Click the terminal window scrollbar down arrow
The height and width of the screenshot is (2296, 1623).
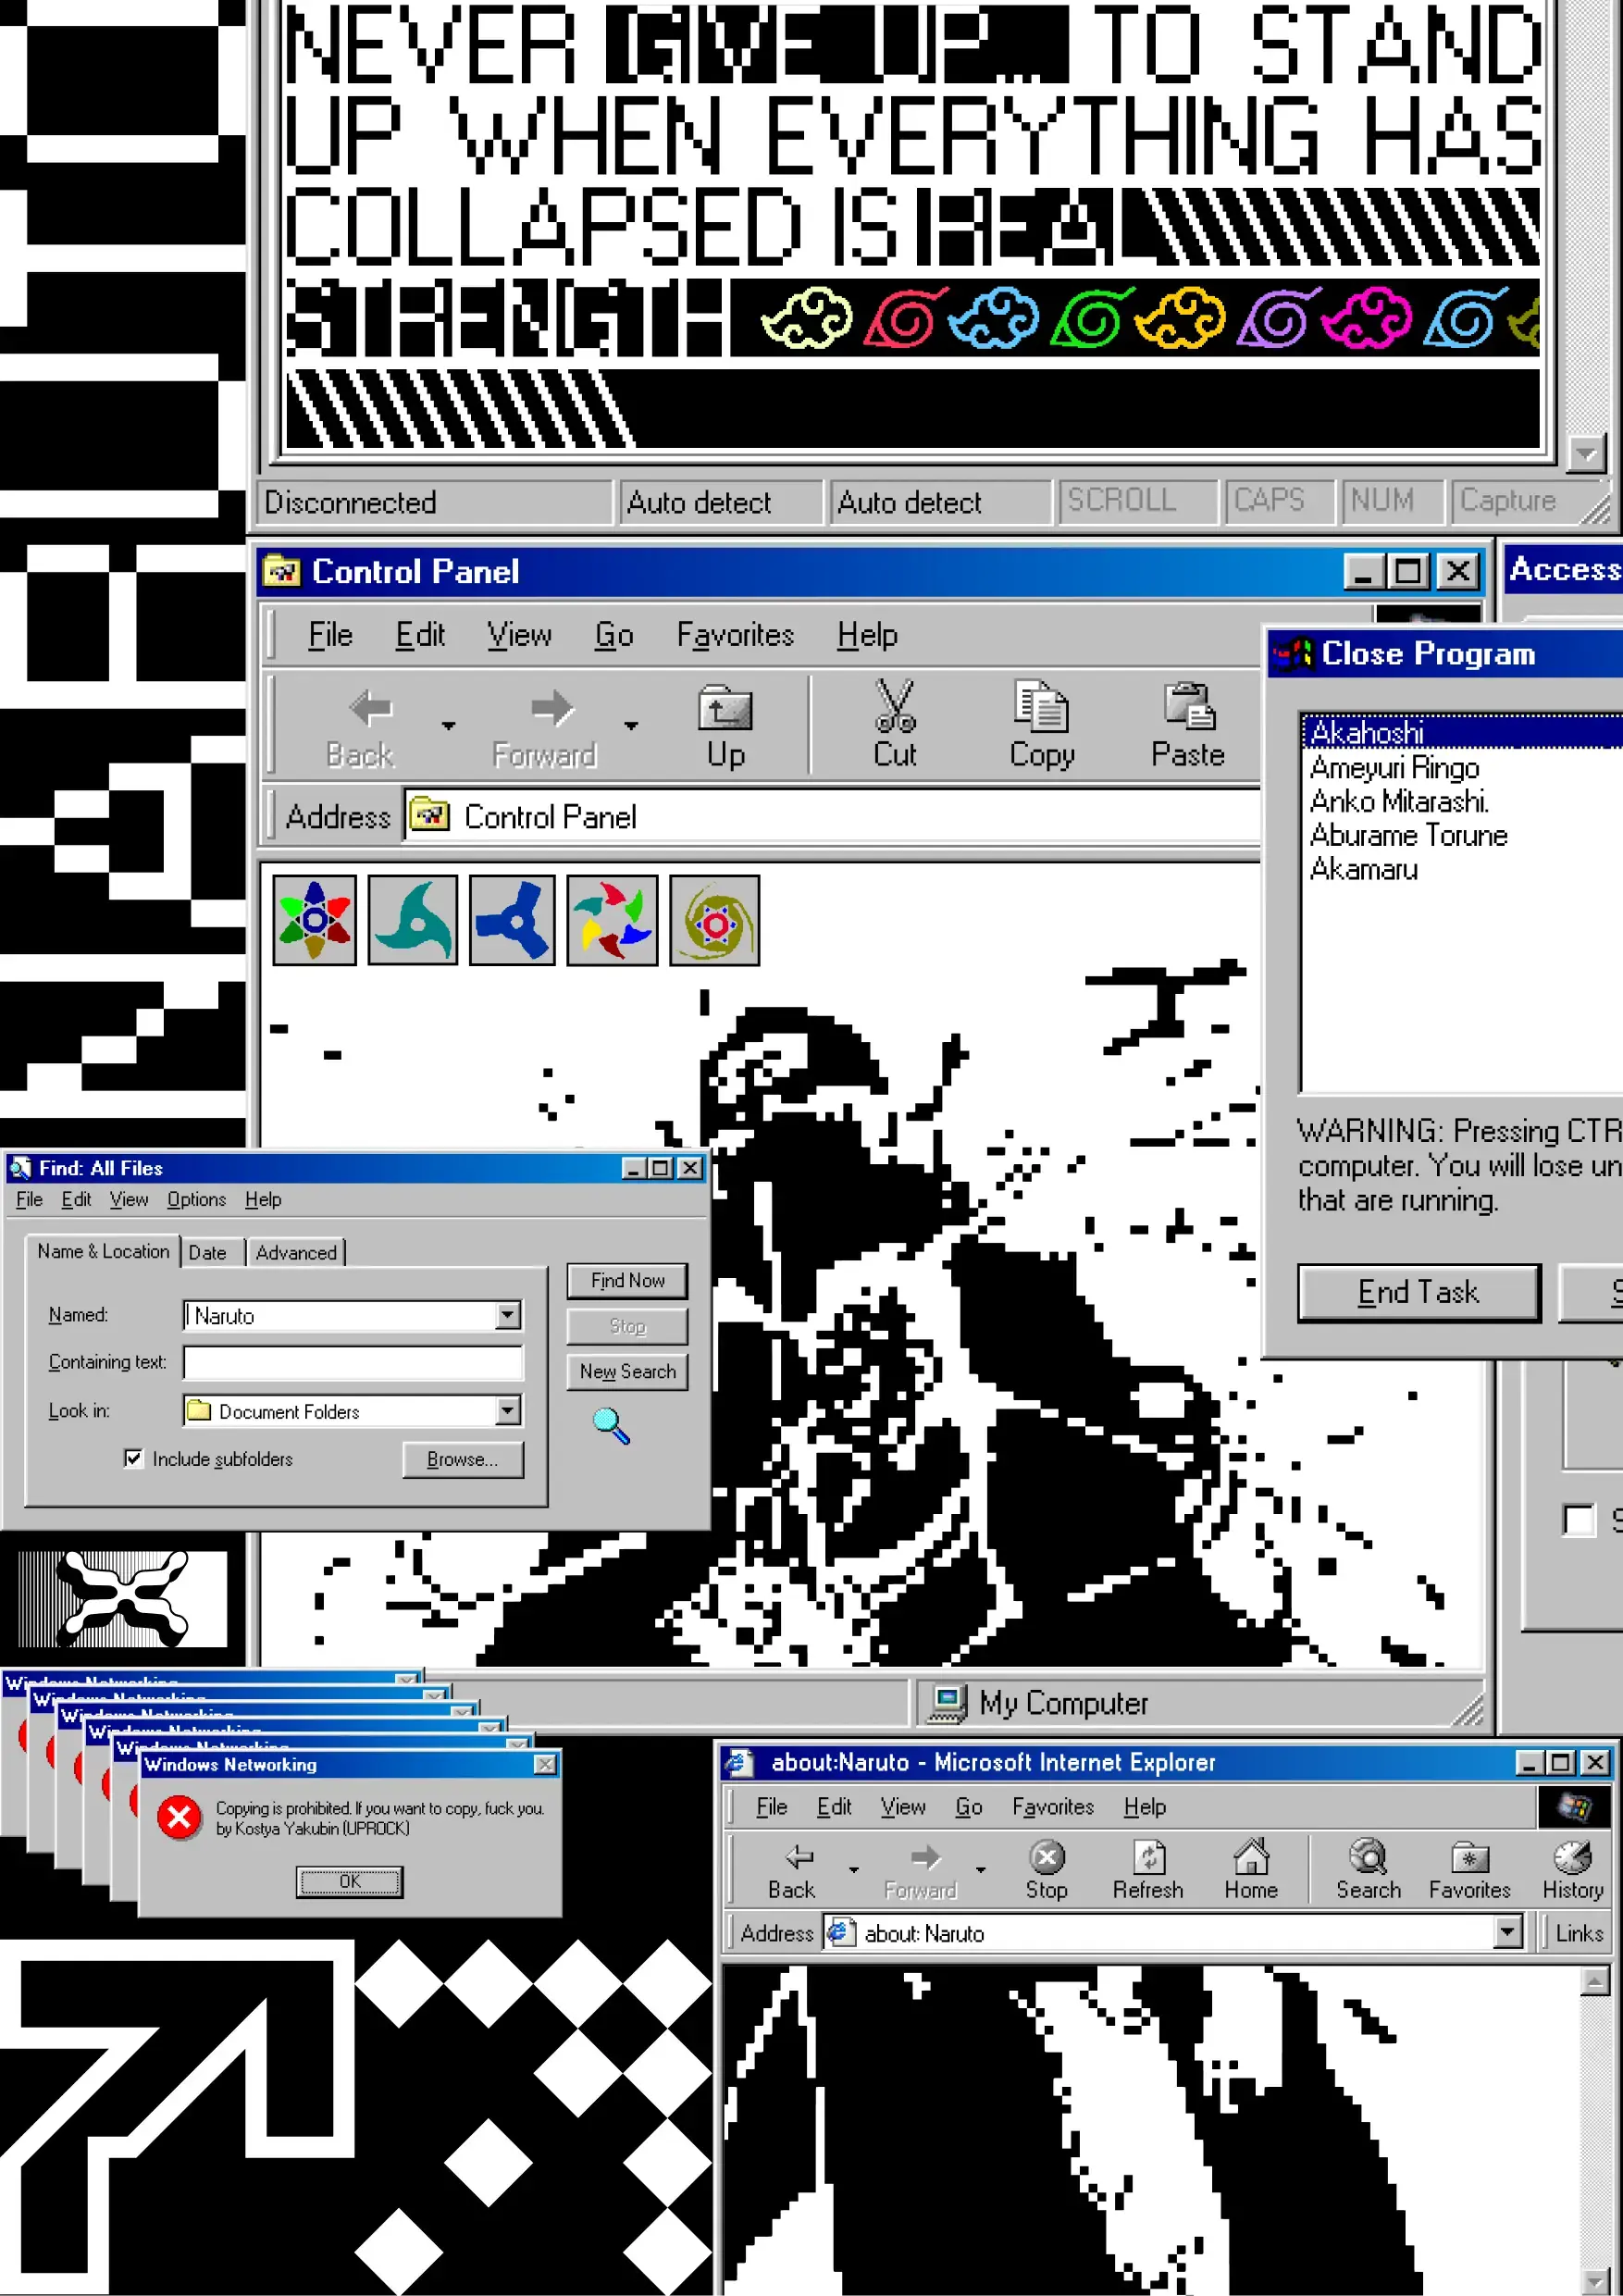click(x=1586, y=454)
